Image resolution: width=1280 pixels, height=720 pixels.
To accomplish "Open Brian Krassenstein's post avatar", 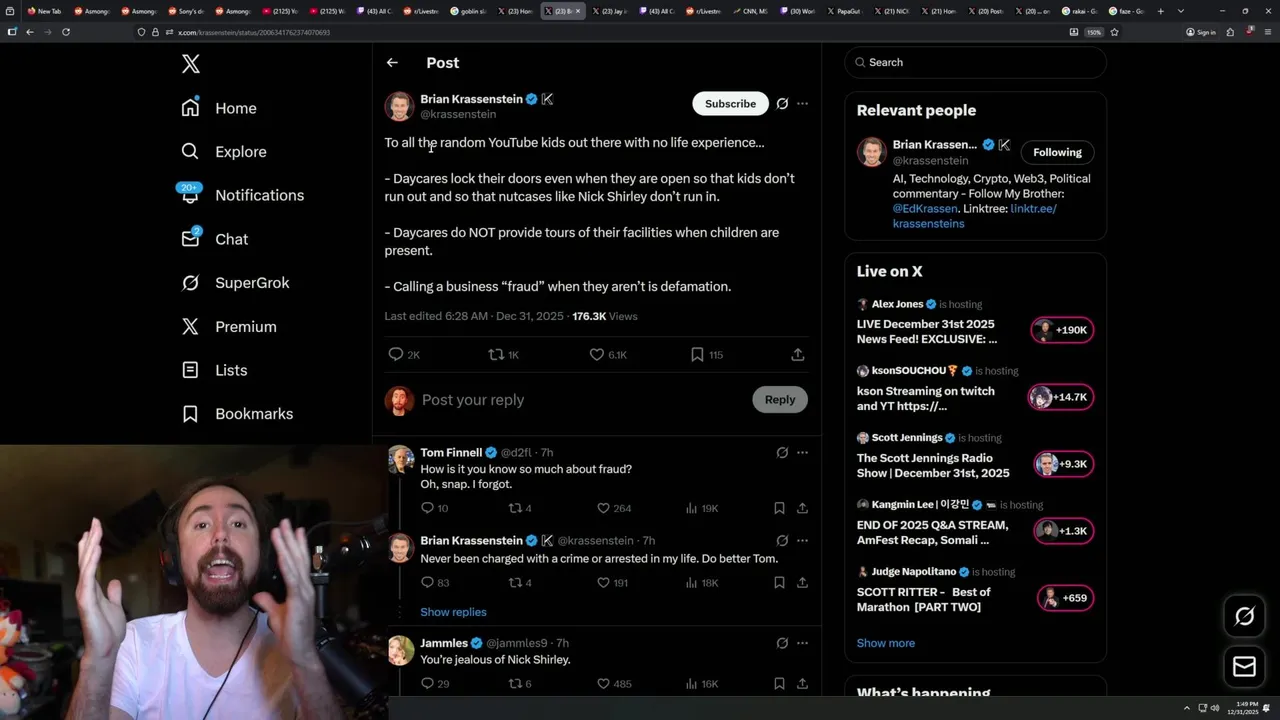I will click(x=399, y=106).
